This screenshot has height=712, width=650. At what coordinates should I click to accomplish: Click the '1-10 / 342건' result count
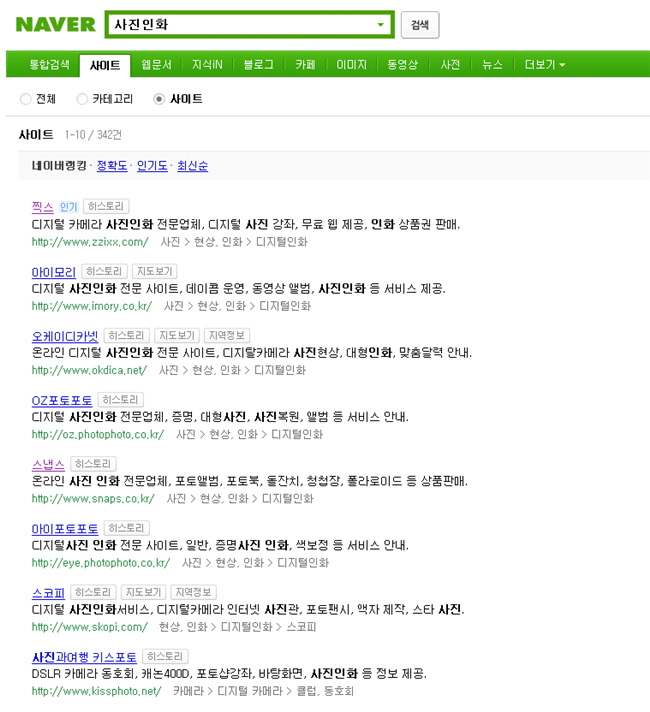point(93,135)
